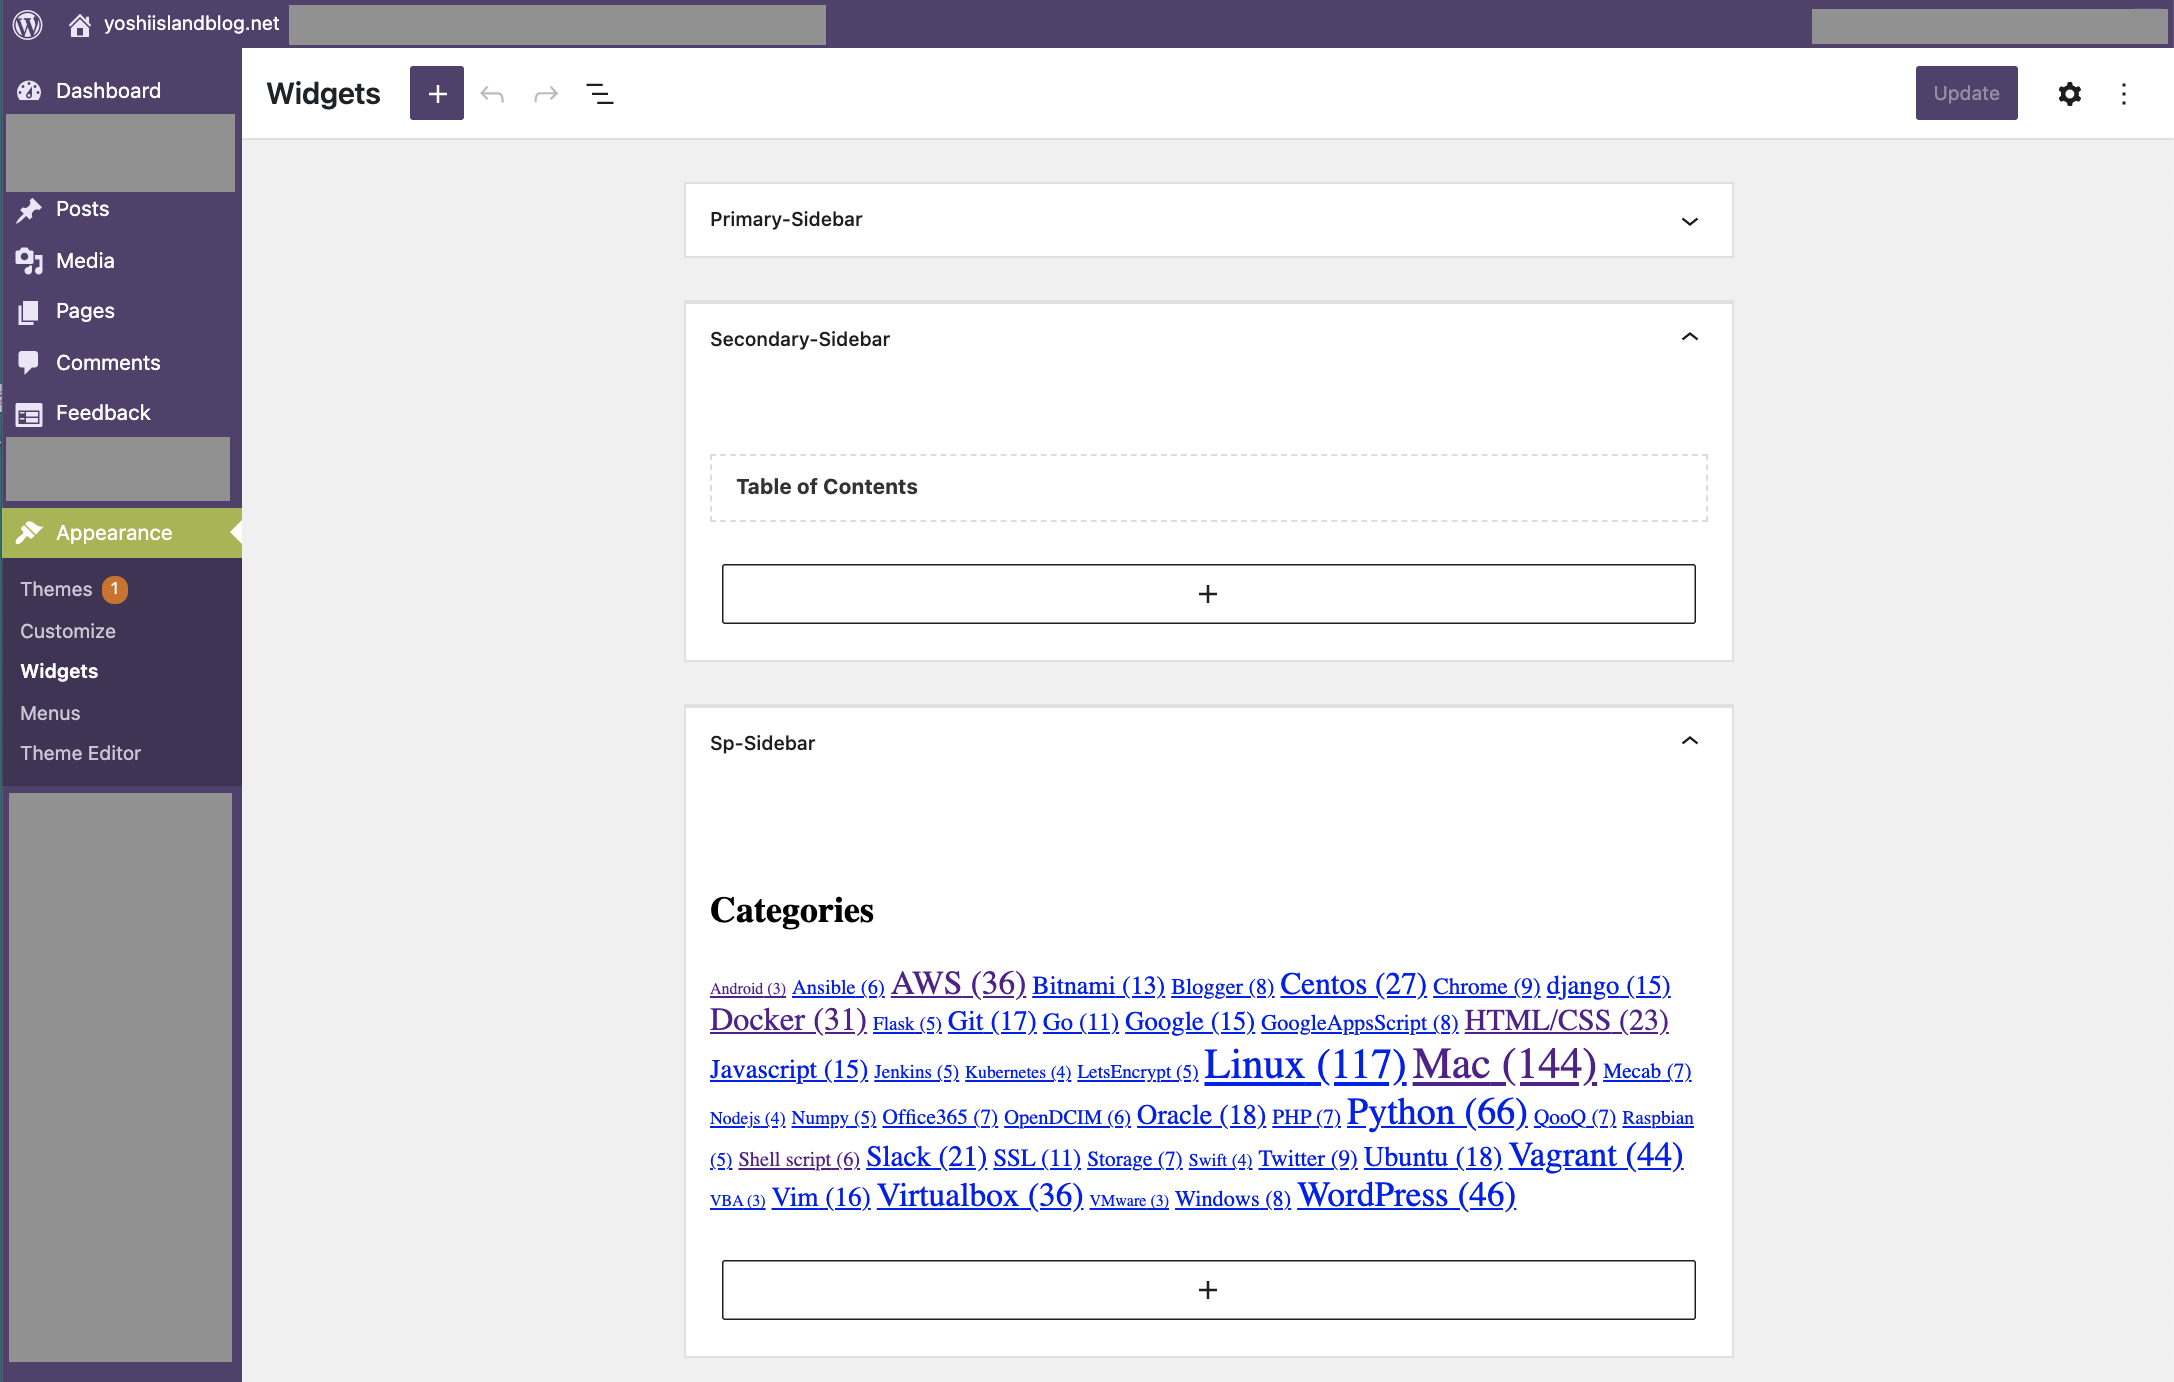Click the Media icon in sidebar

click(29, 261)
